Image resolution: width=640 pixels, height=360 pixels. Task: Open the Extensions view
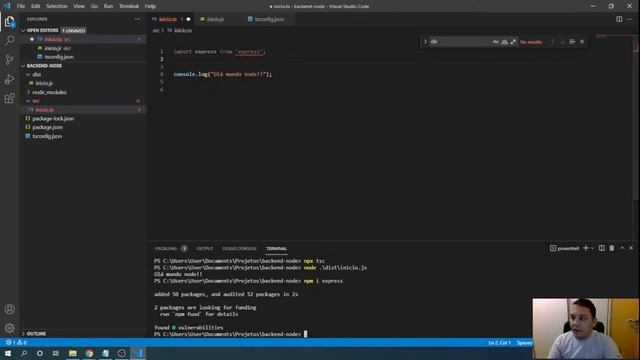click(x=9, y=98)
